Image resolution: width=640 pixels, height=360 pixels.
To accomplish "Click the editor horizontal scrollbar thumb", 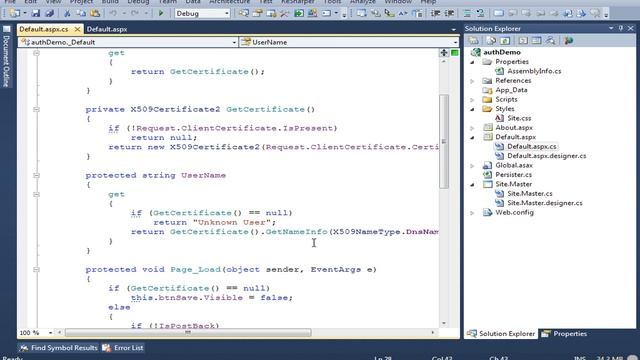I will [x=188, y=333].
